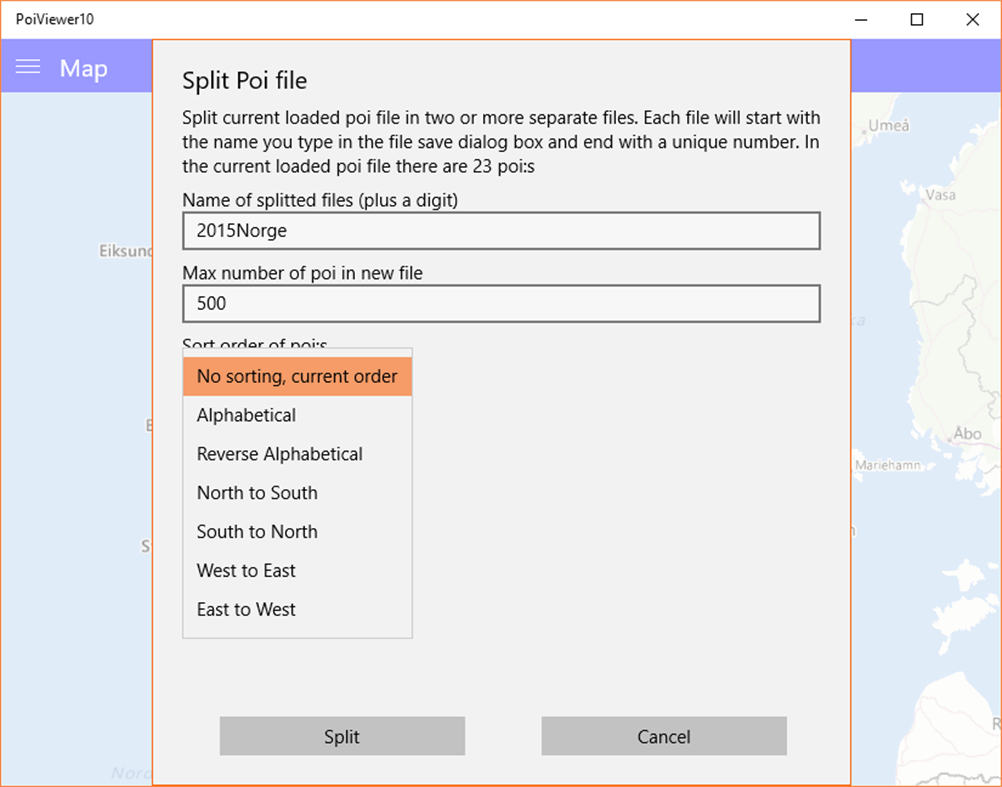Select "East to West" sort order

tap(246, 610)
